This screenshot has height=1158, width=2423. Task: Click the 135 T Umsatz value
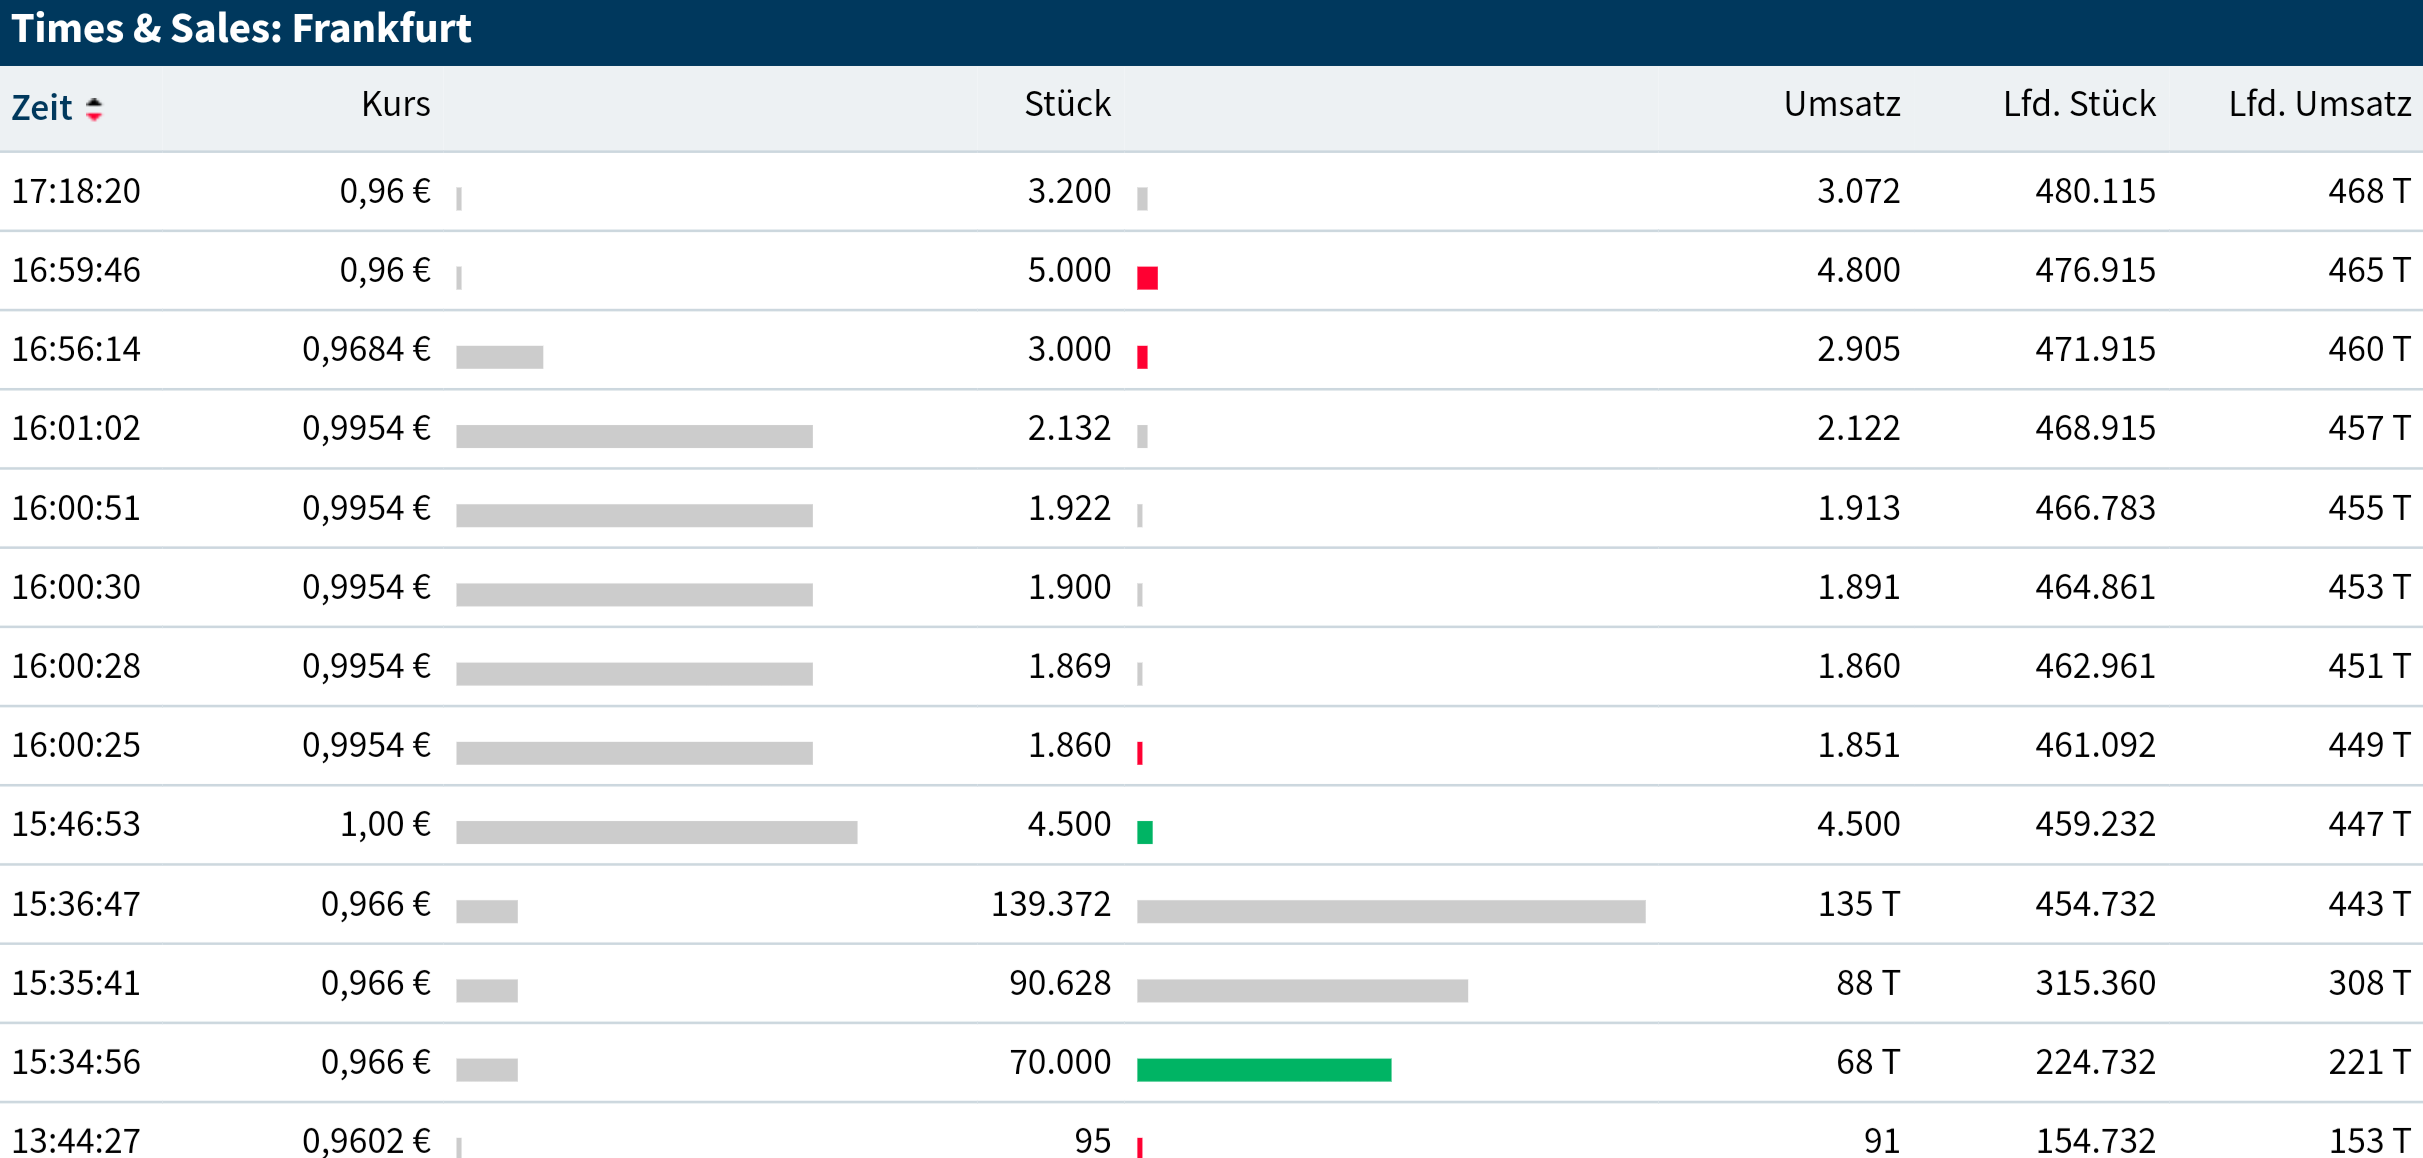[1857, 904]
